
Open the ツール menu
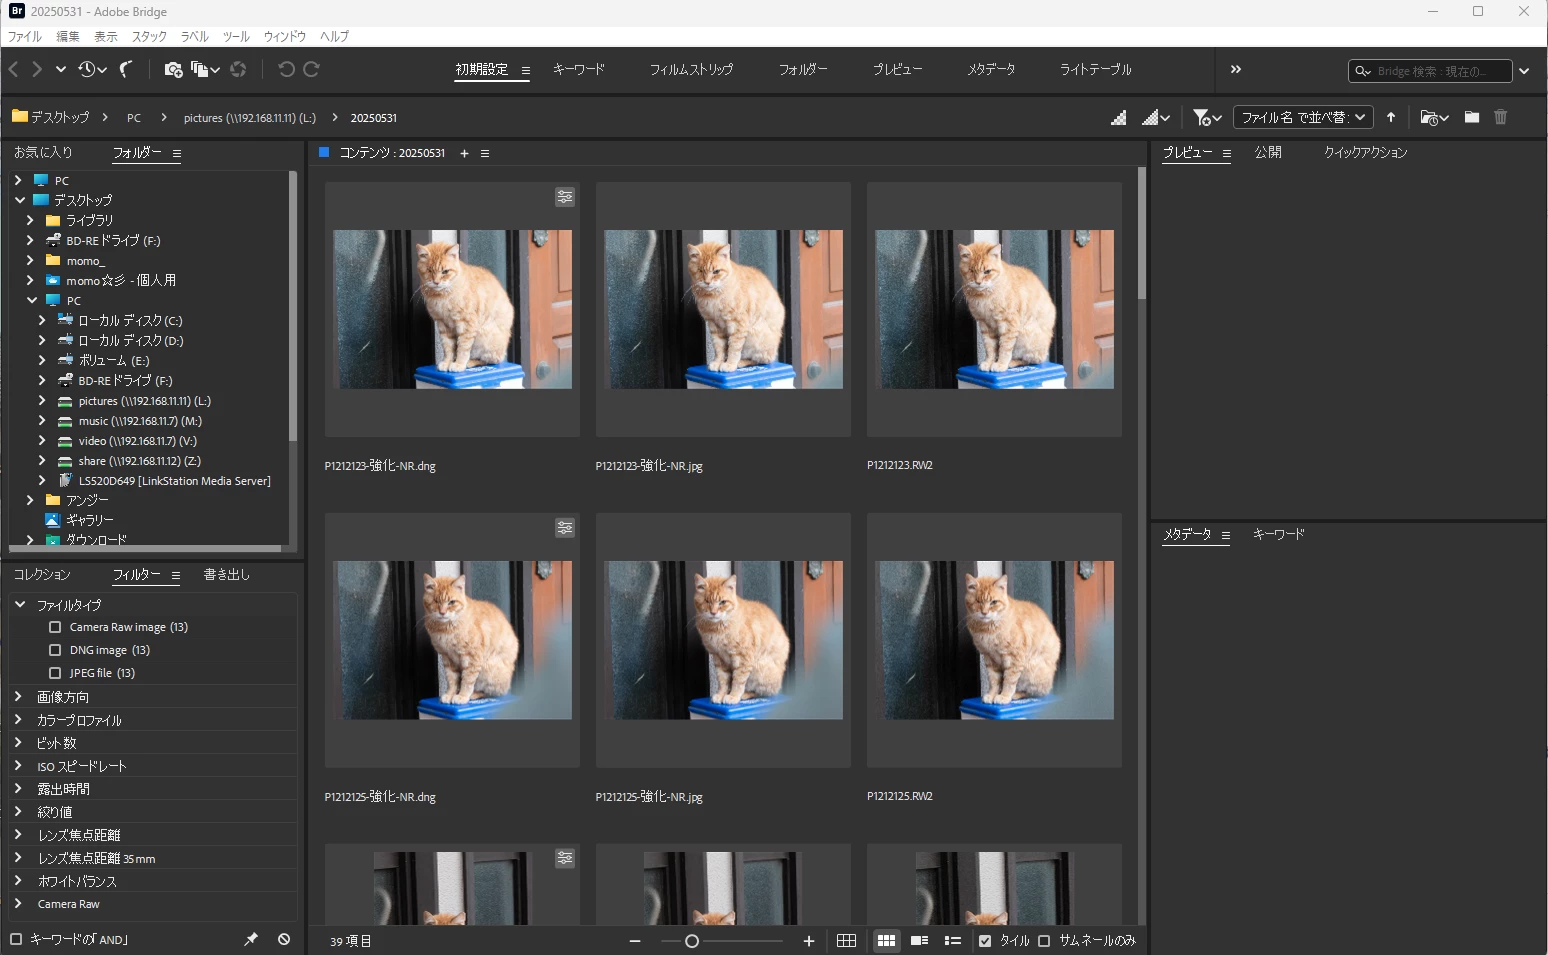[236, 36]
